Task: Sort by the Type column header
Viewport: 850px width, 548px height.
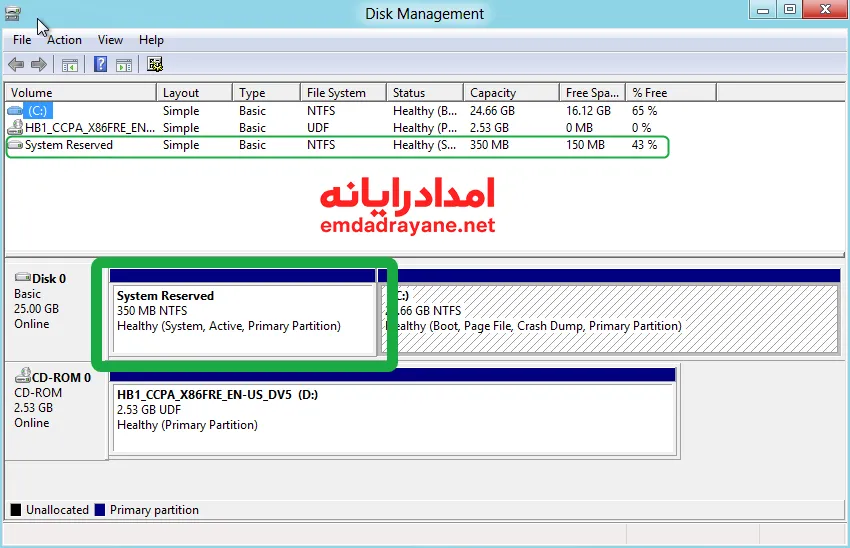Action: click(x=266, y=93)
